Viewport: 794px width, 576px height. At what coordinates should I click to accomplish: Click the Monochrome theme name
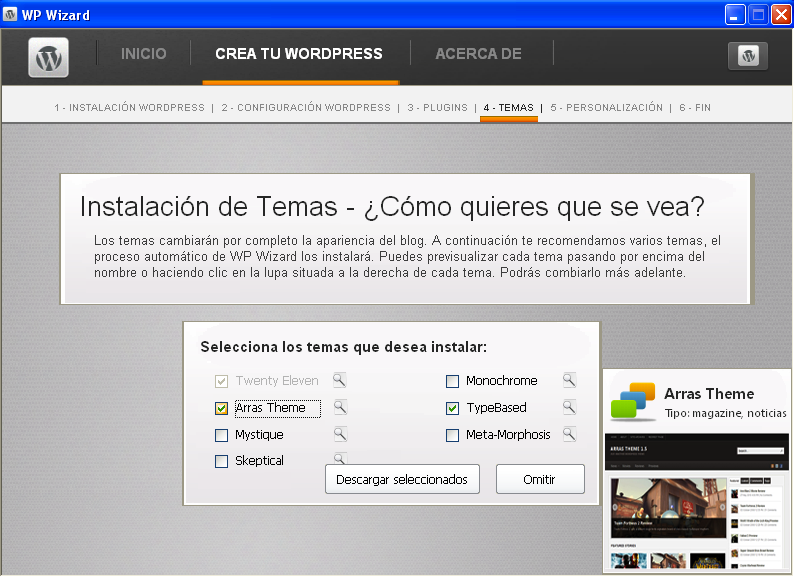click(502, 380)
